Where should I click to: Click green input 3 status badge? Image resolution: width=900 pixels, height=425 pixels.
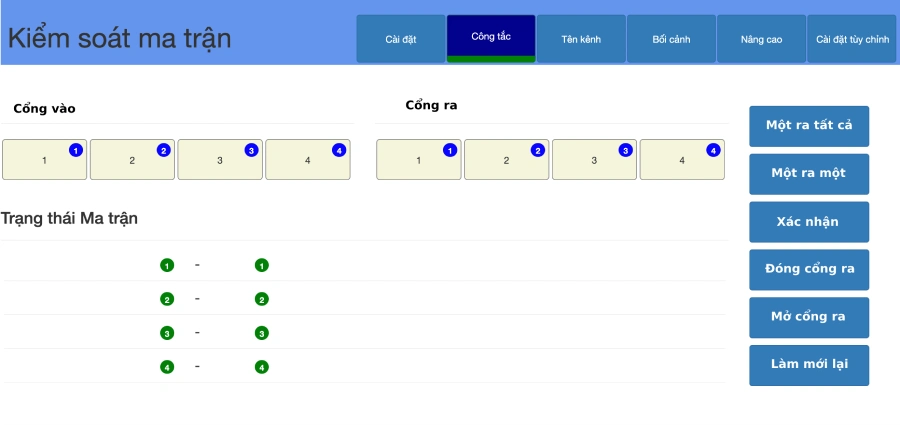click(167, 333)
